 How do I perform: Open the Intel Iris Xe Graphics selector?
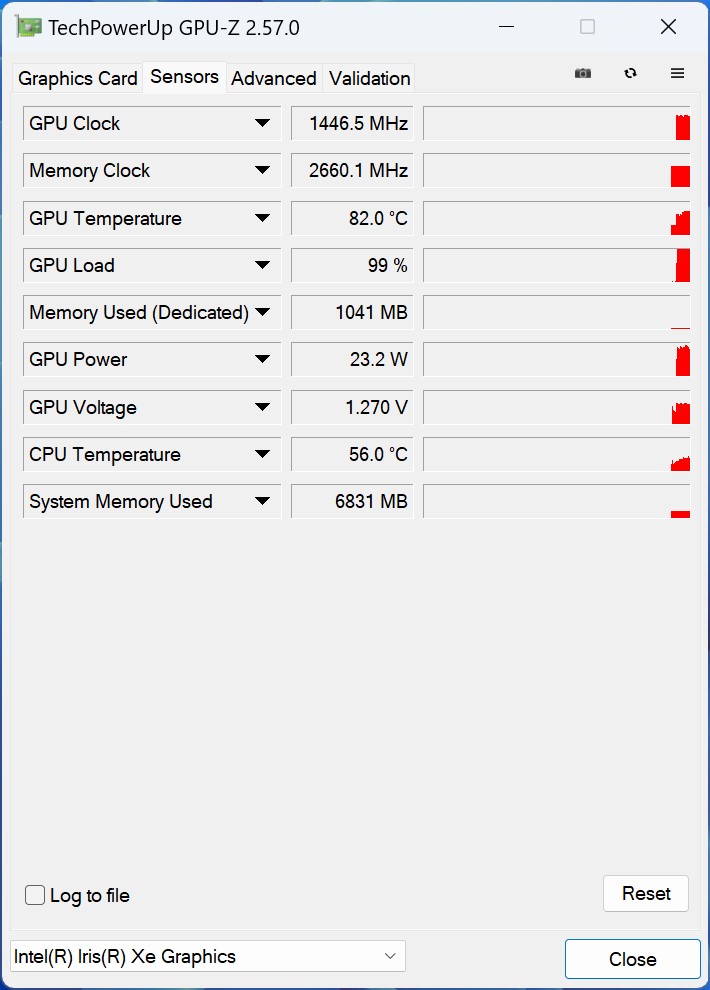point(208,956)
